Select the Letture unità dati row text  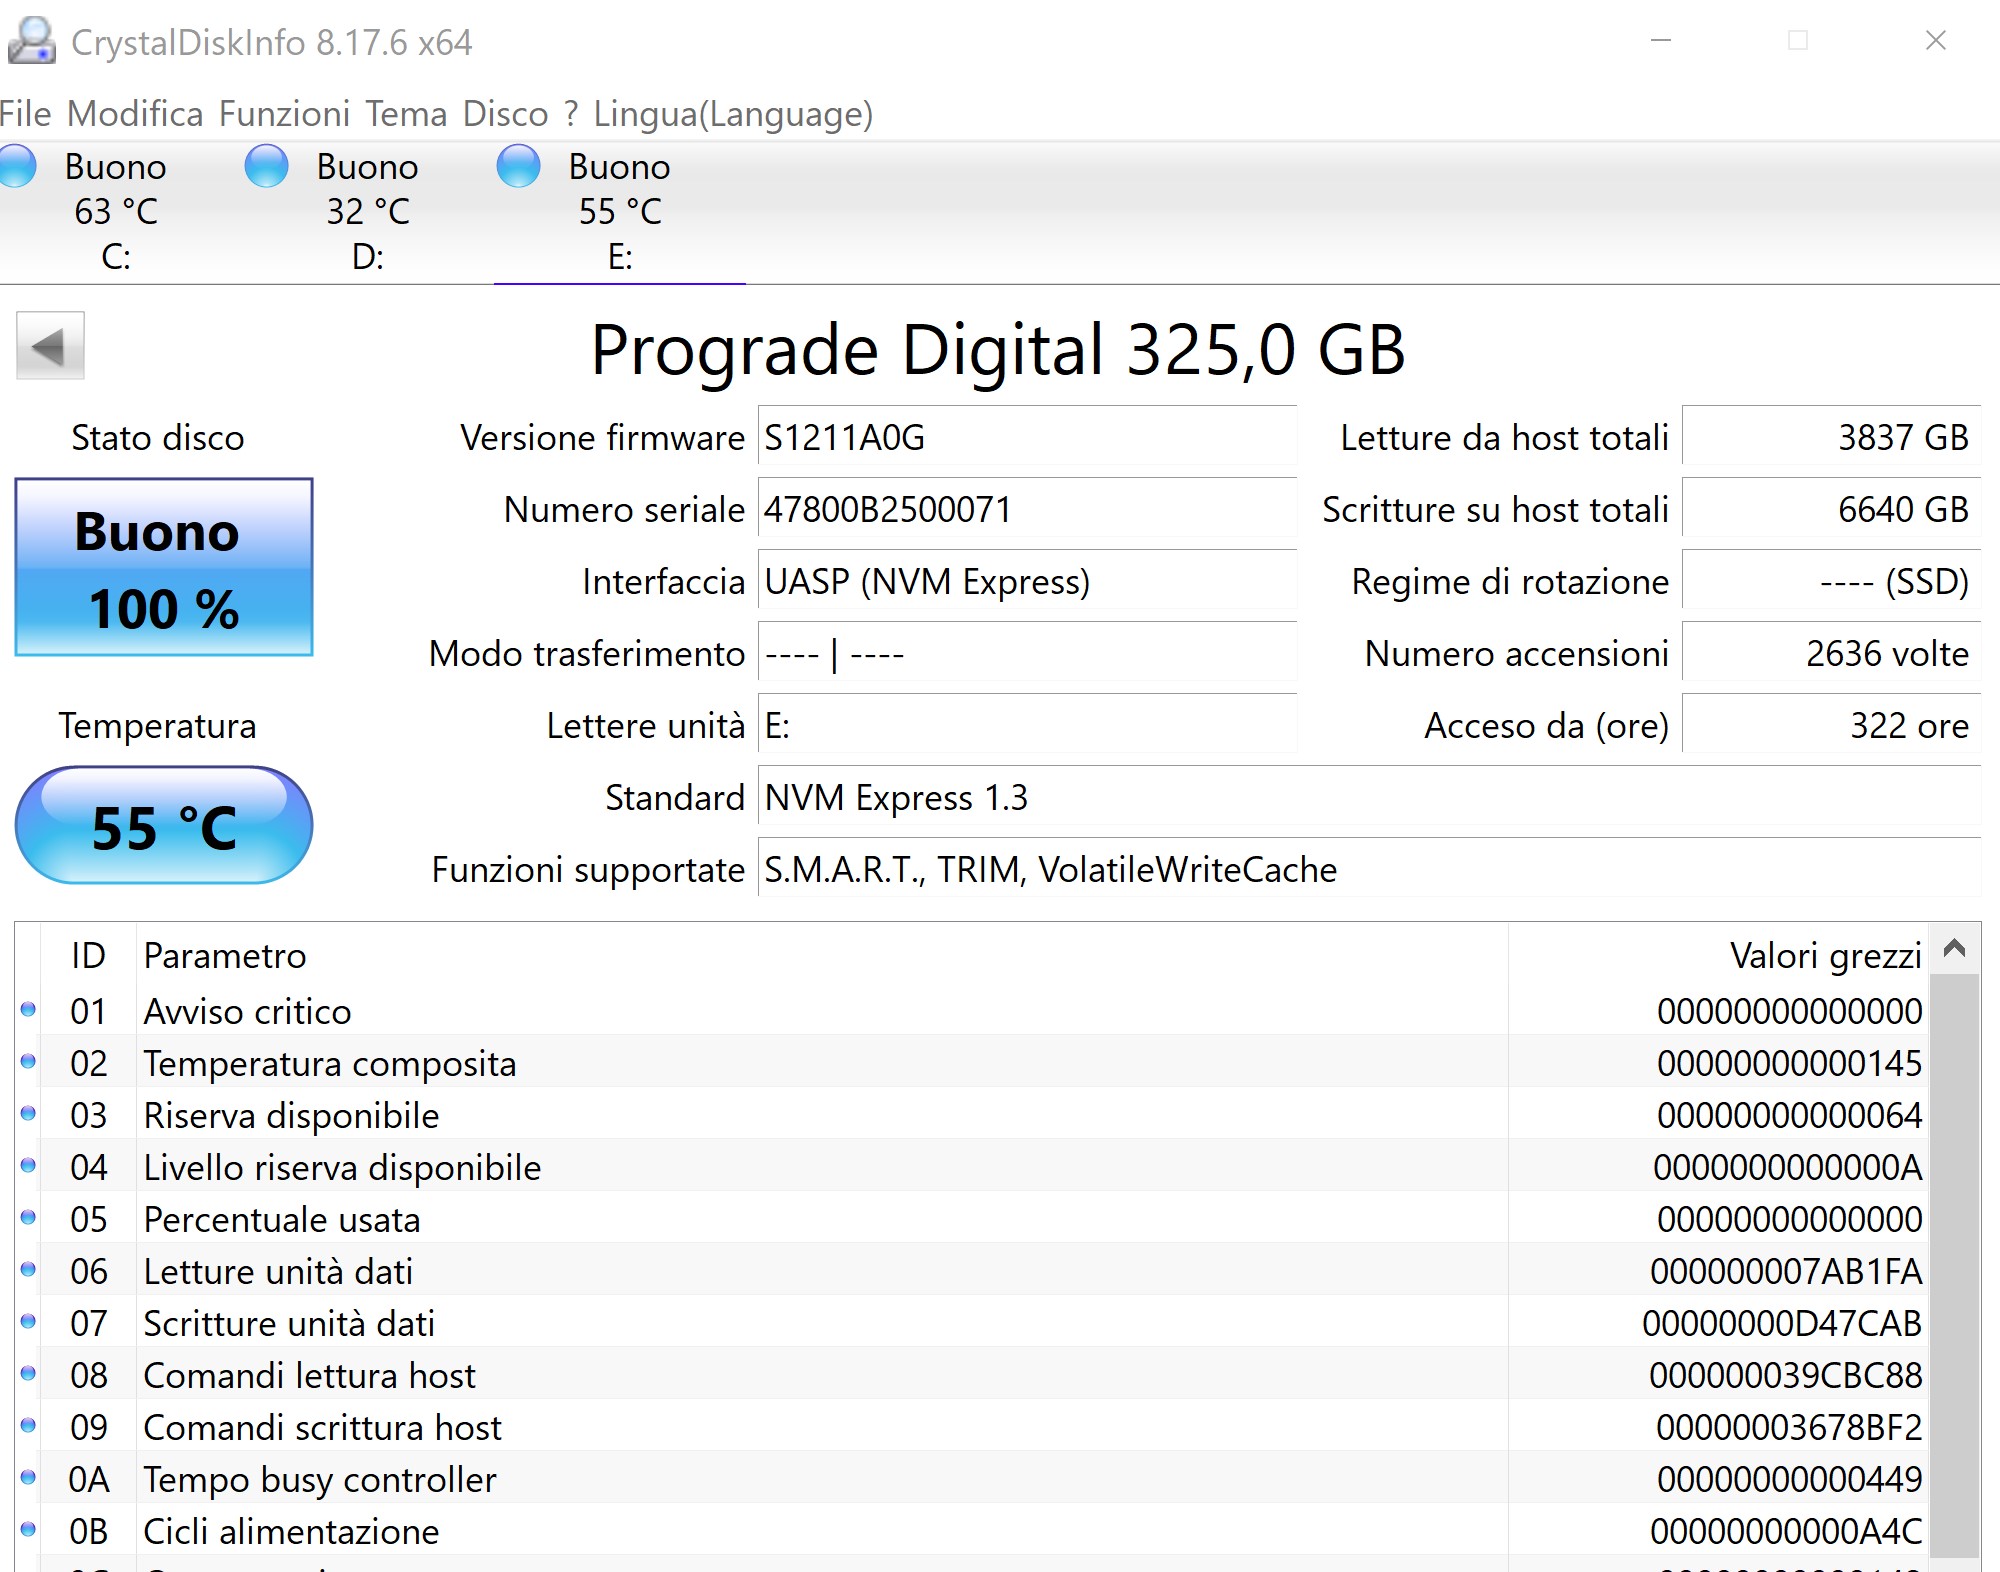(x=278, y=1271)
